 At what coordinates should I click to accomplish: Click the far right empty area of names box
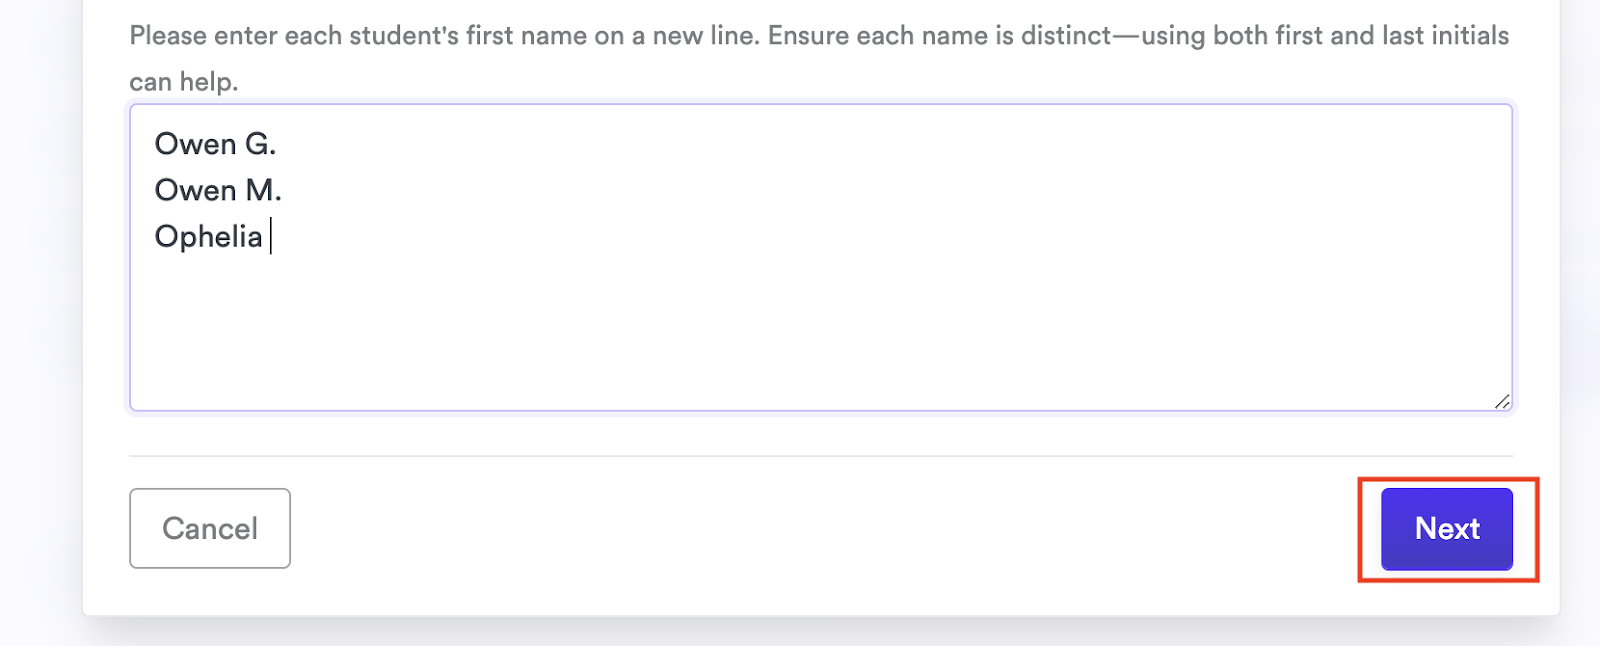tap(1400, 250)
